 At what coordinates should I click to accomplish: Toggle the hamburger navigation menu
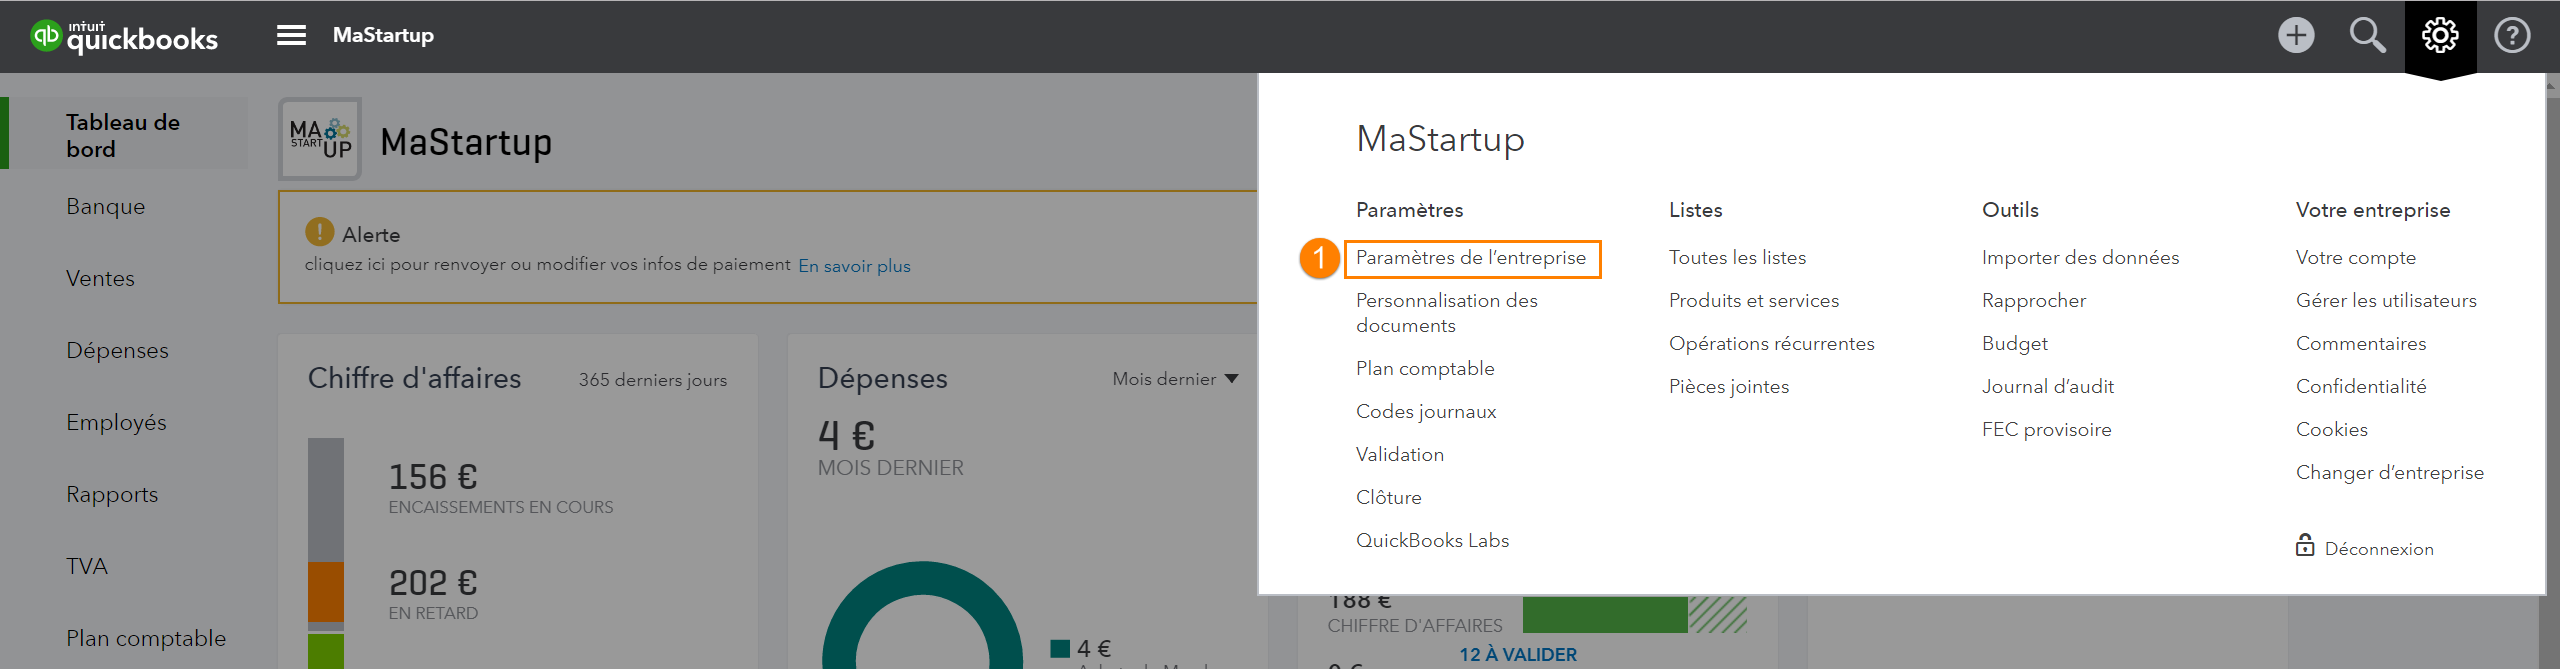(x=291, y=36)
